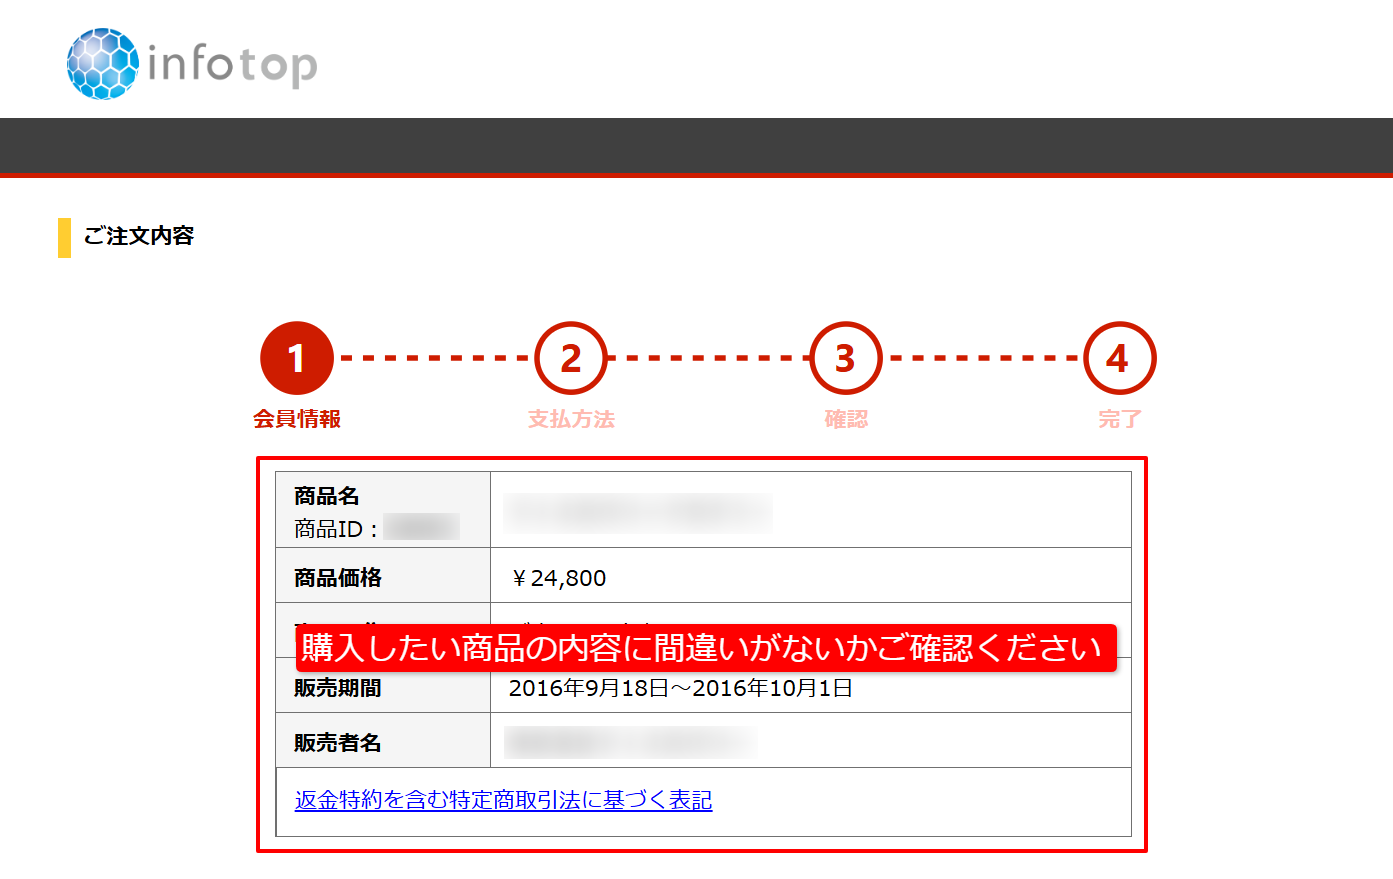This screenshot has width=1393, height=879.
Task: Click the sales period date range
Action: 680,688
